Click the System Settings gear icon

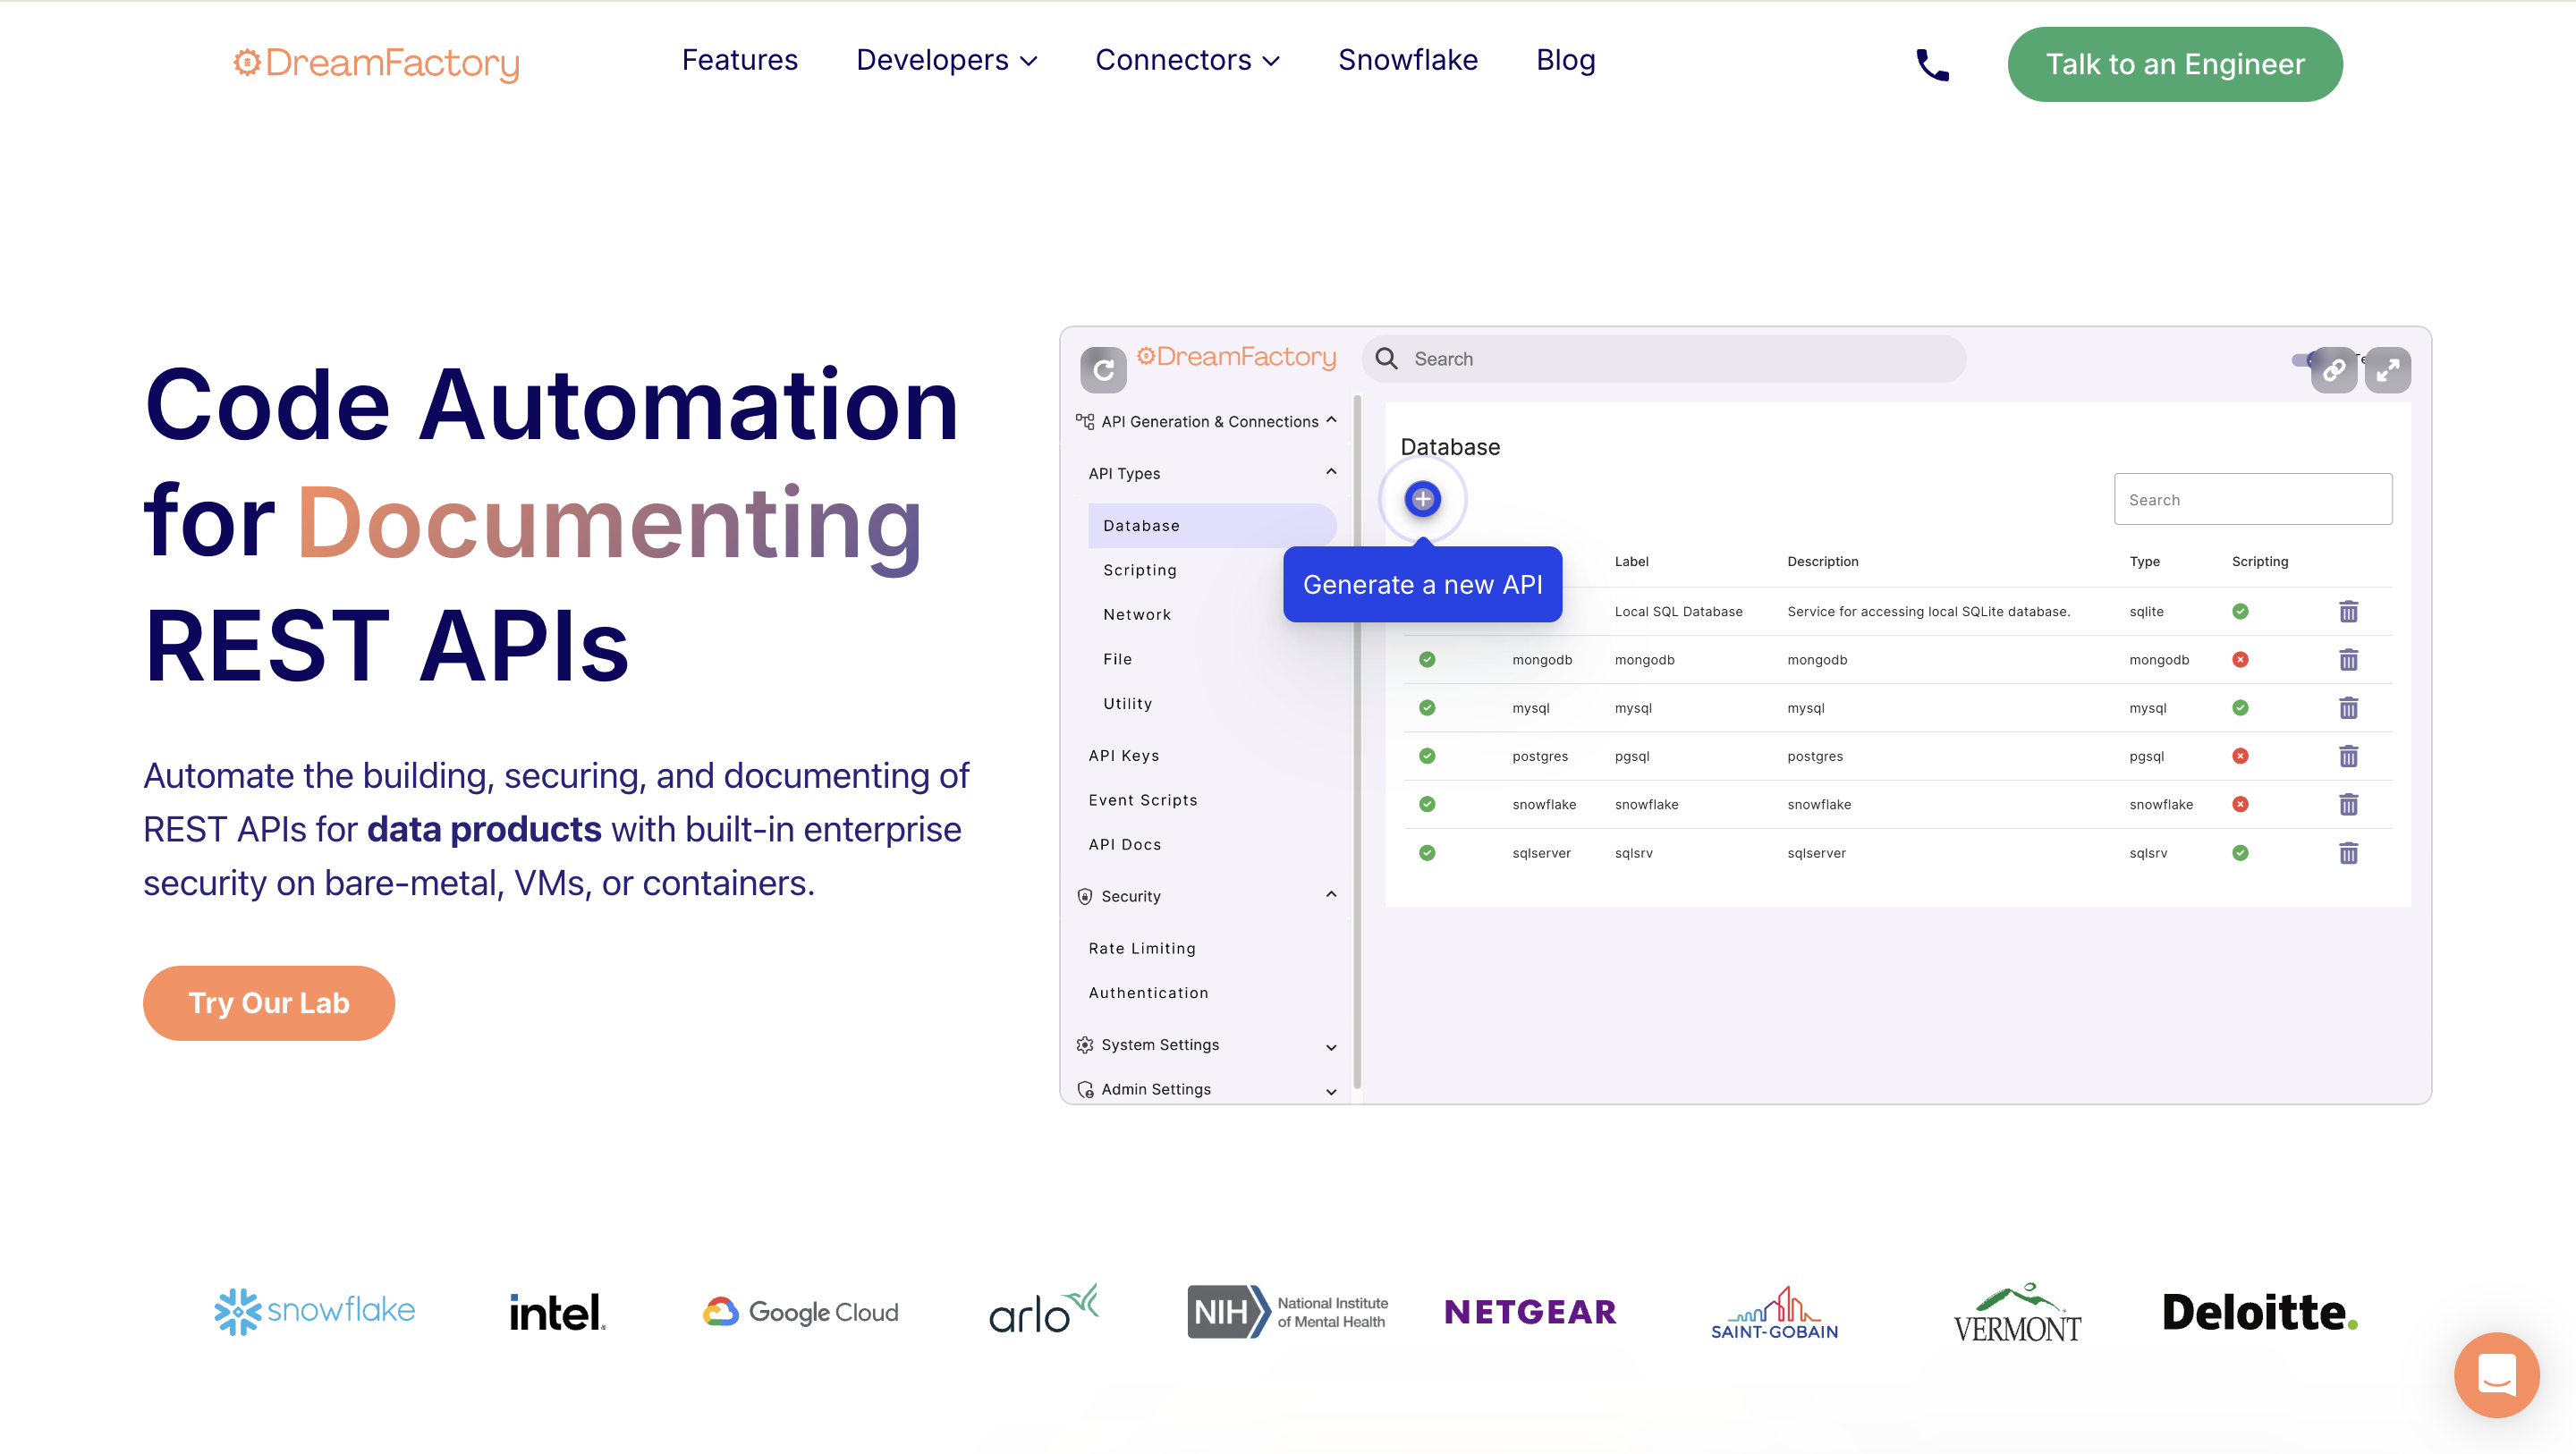point(1085,1044)
